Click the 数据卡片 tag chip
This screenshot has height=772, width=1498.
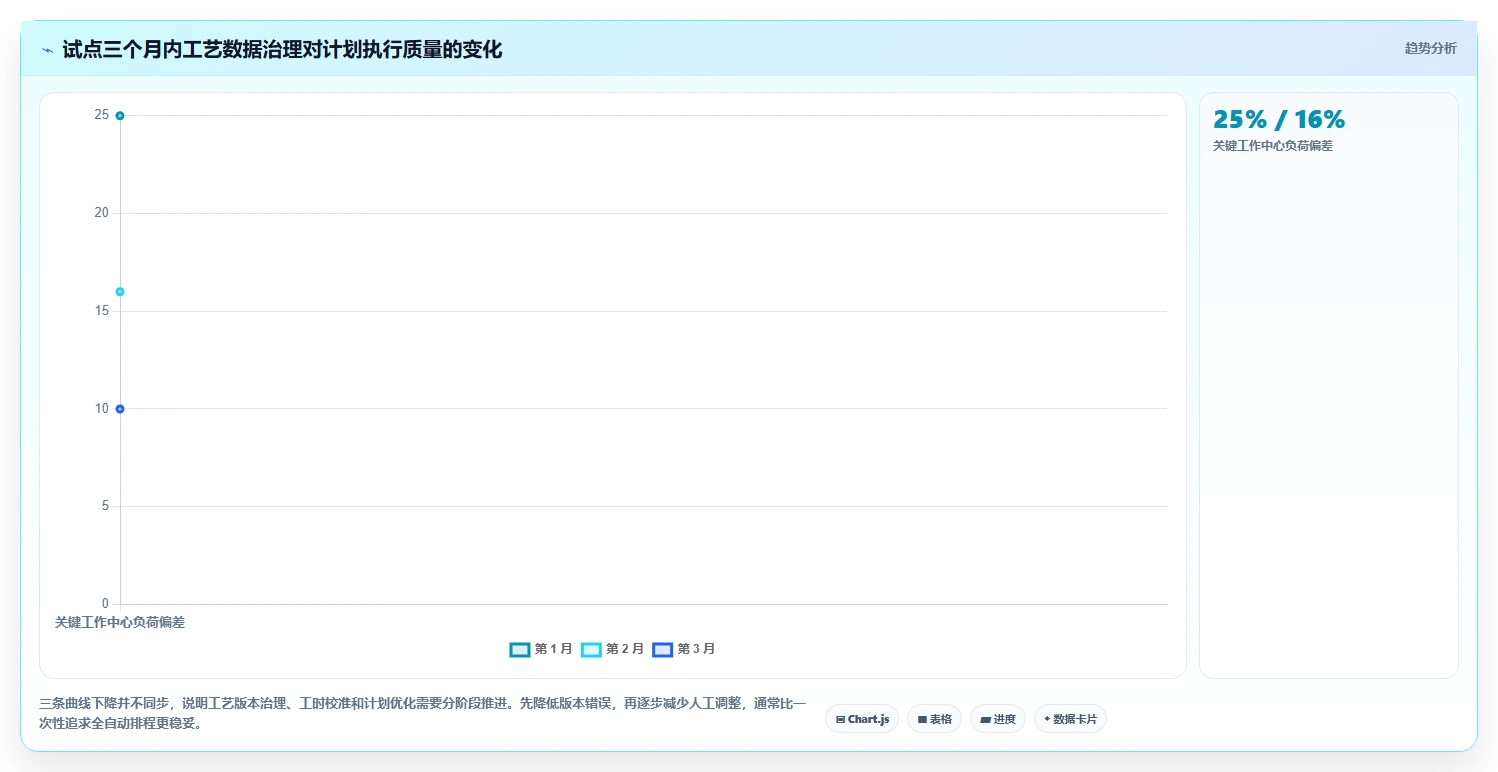coord(1070,719)
